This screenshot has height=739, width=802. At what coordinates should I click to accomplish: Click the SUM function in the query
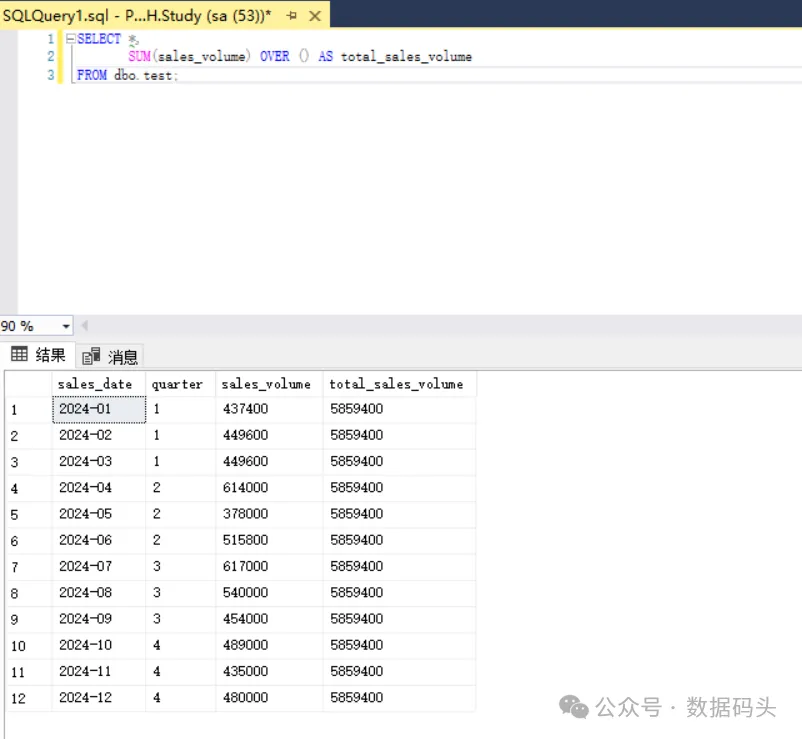139,56
